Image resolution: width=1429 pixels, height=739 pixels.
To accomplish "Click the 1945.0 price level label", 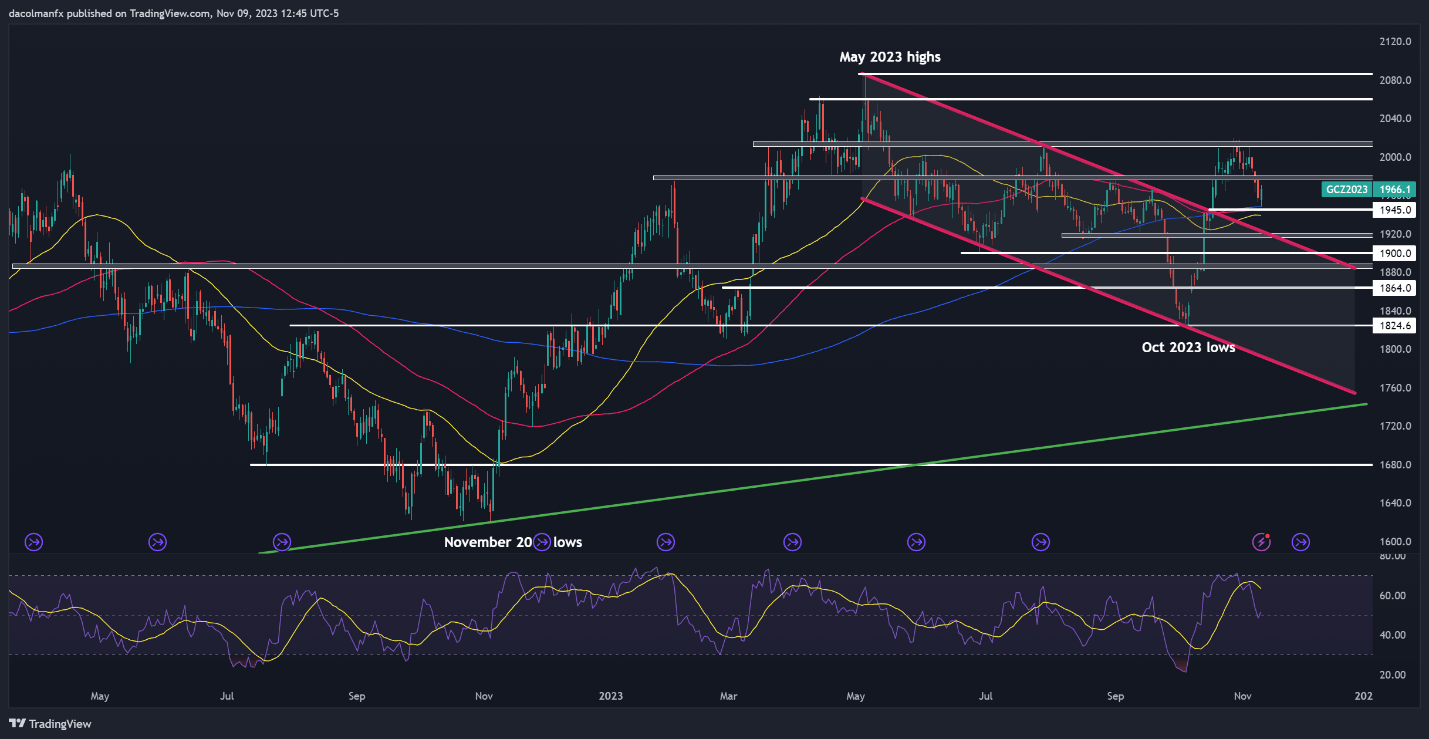I will click(x=1394, y=210).
